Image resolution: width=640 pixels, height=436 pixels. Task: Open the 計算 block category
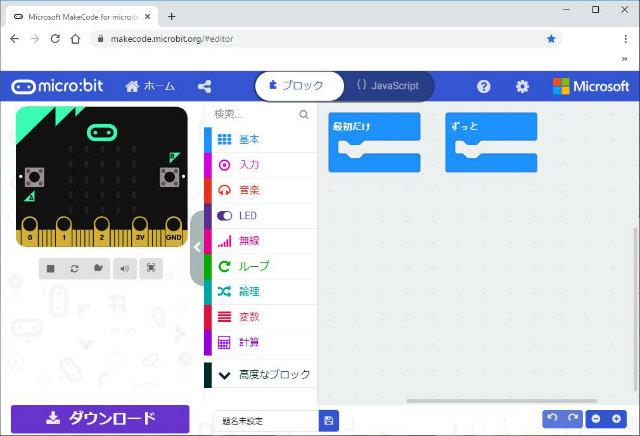click(260, 342)
